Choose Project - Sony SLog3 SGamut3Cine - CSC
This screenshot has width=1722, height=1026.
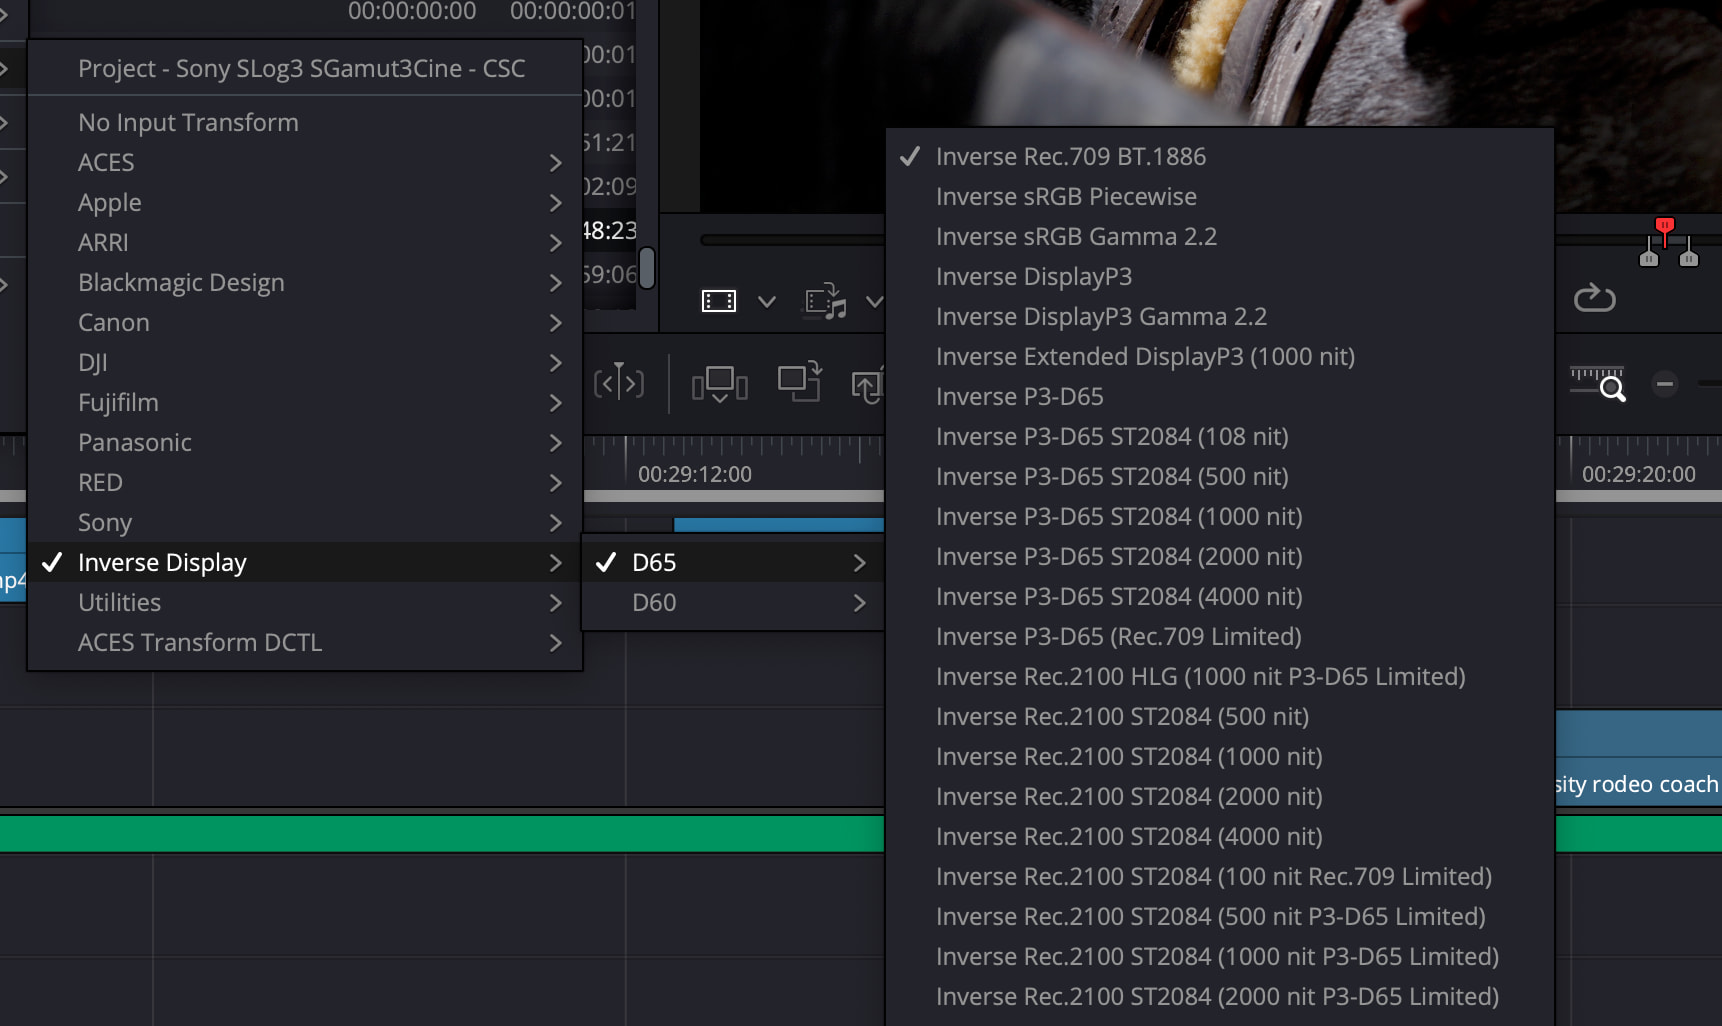tap(301, 69)
